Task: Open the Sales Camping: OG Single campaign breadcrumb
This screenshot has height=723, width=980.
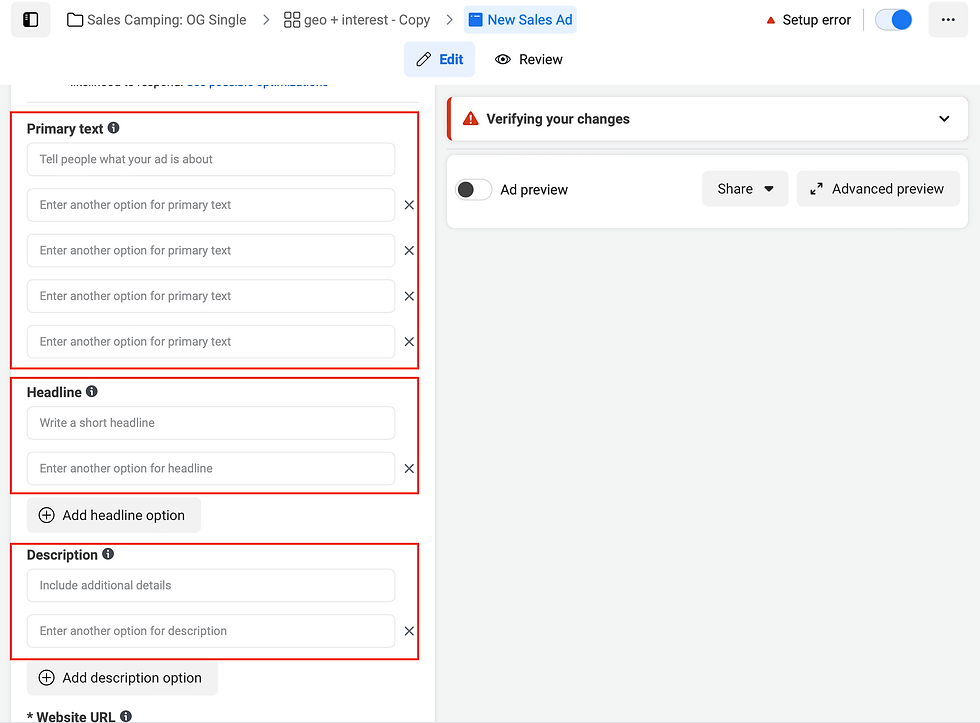Action: (157, 20)
